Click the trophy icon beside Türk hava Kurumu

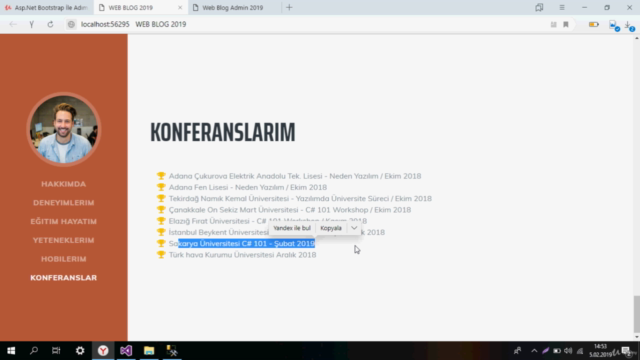pos(161,254)
